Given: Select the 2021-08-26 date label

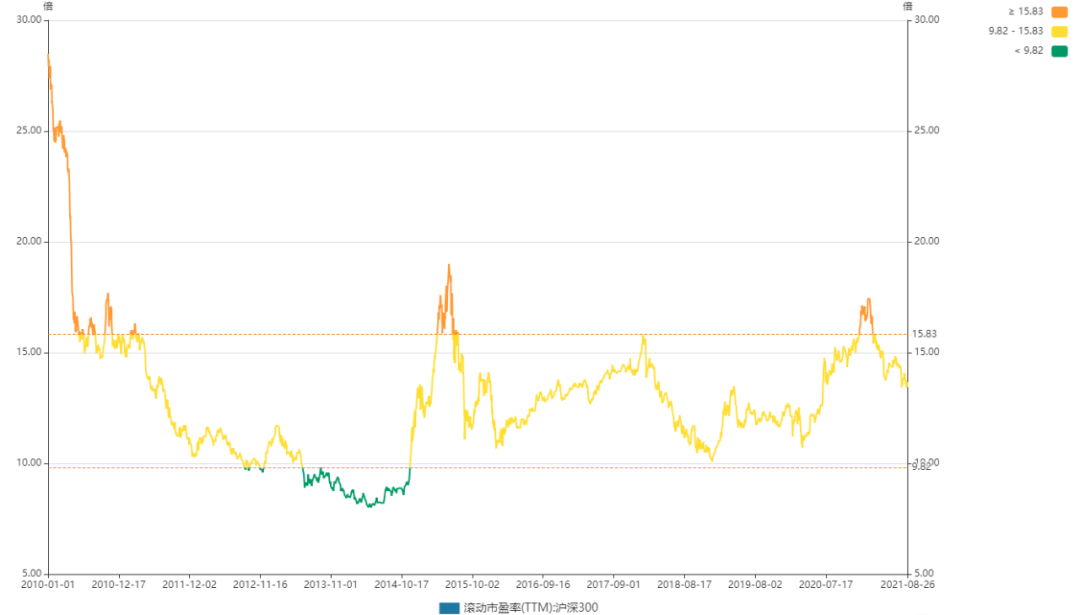Looking at the screenshot, I should (x=908, y=585).
